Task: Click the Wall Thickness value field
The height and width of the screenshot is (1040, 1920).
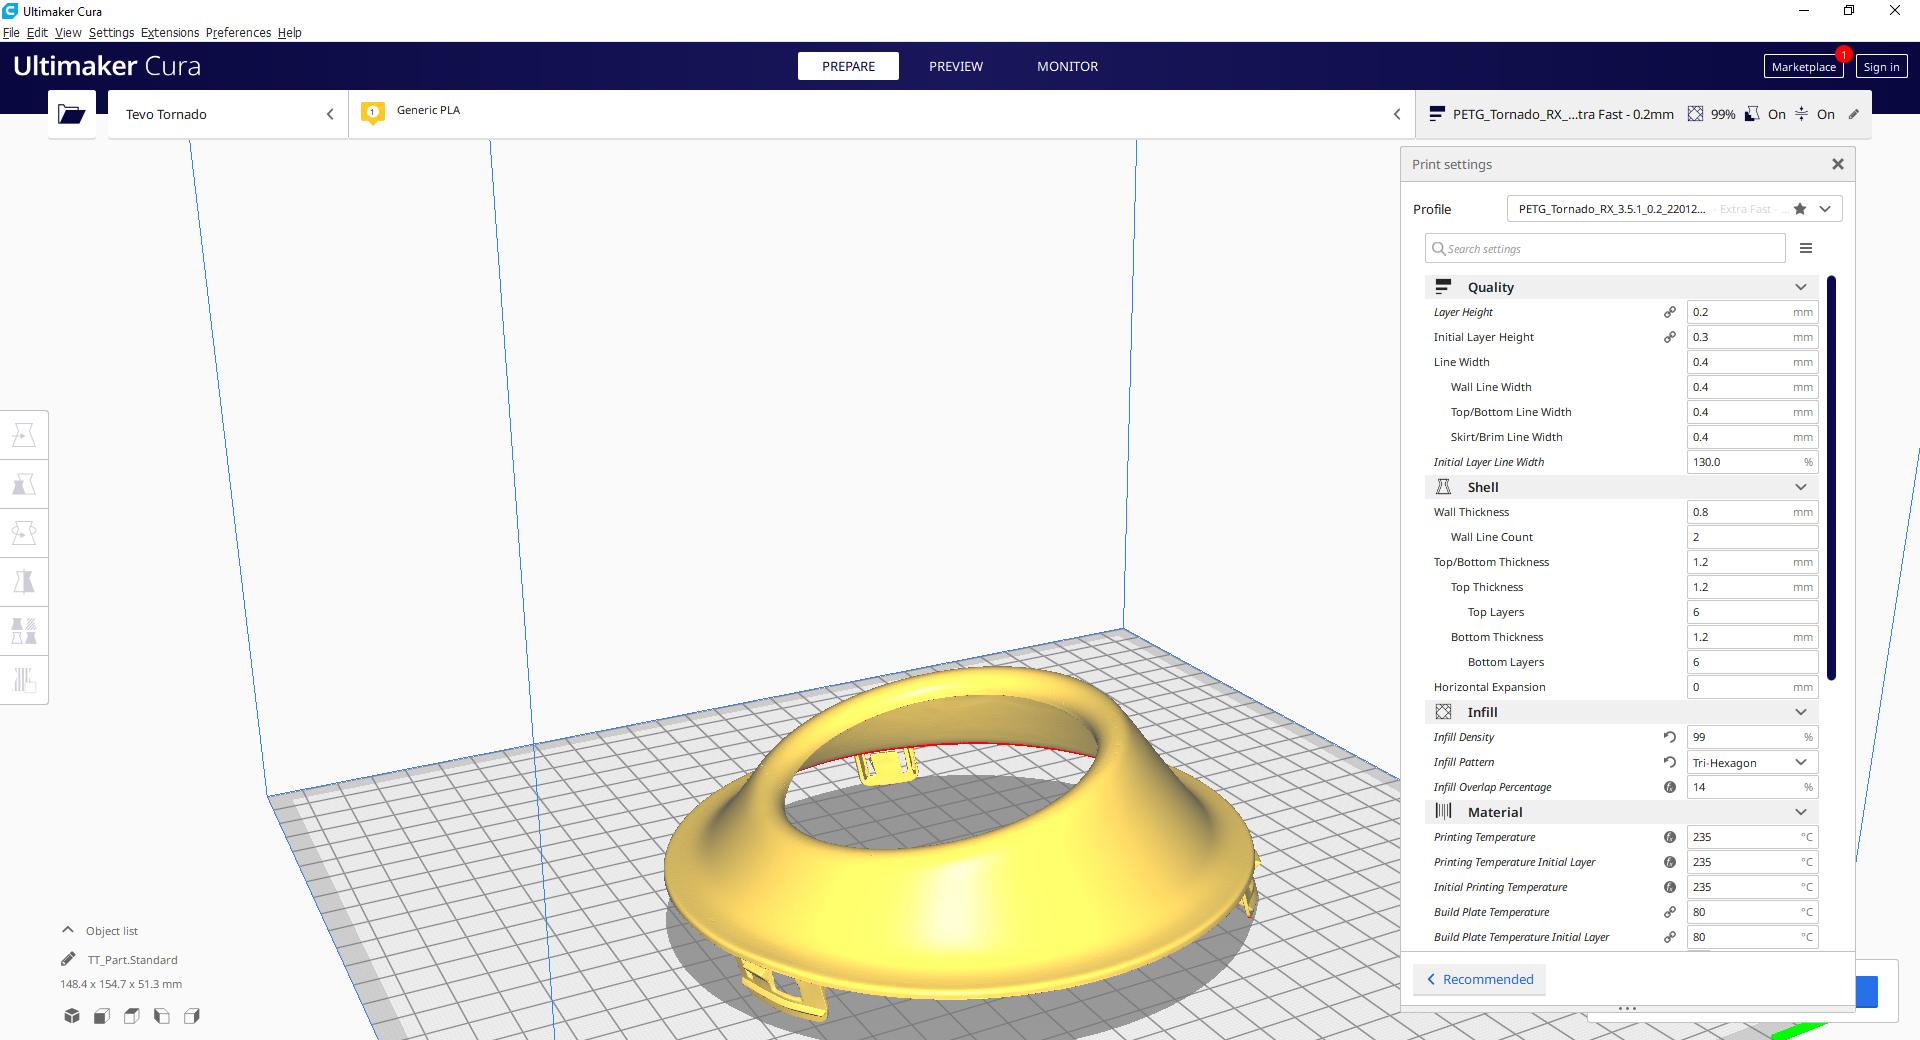Action: click(x=1752, y=512)
